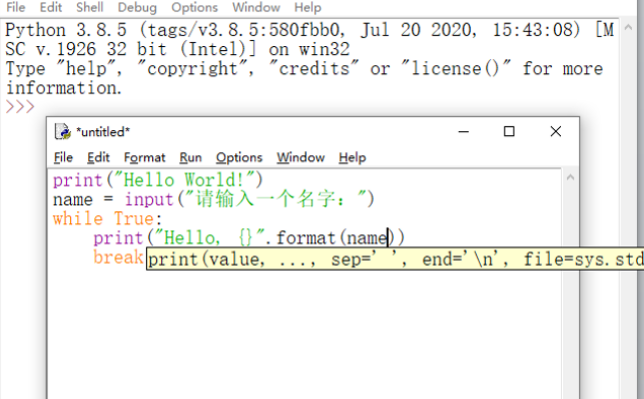Open editor Window menu
The width and height of the screenshot is (644, 399).
(x=301, y=158)
